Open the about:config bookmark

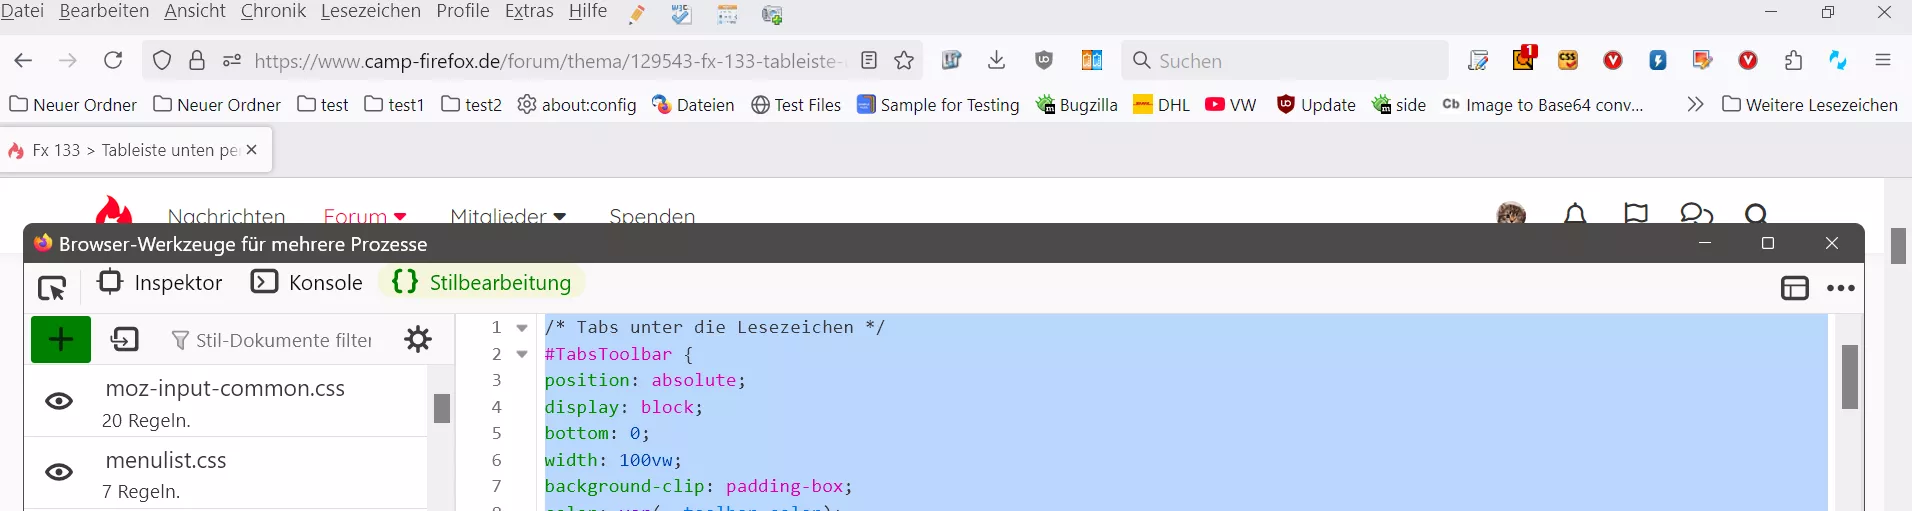577,105
